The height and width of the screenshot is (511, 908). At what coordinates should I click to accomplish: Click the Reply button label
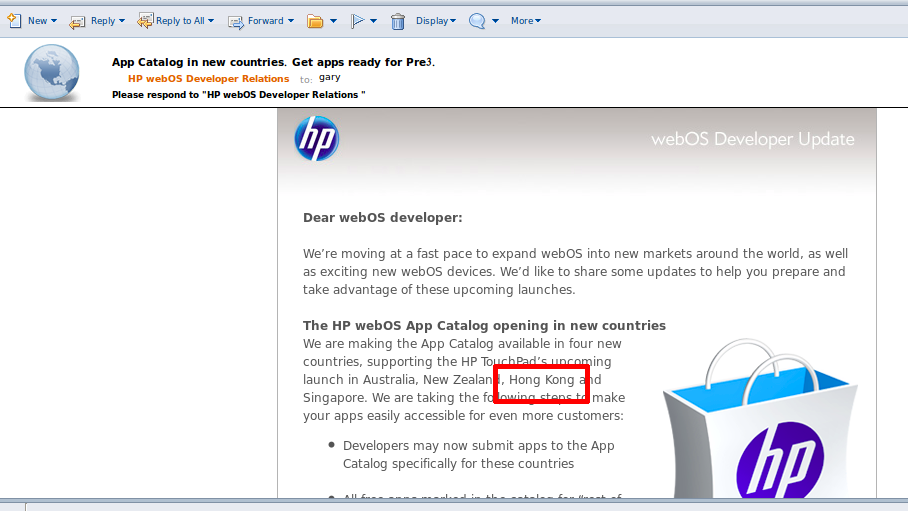pyautogui.click(x=103, y=21)
